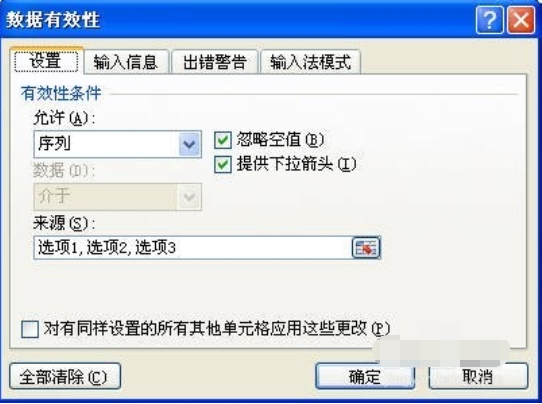Enable 对有同样设置的所有其他单元格应用这些更改 checkbox
542x404 pixels.
point(30,329)
